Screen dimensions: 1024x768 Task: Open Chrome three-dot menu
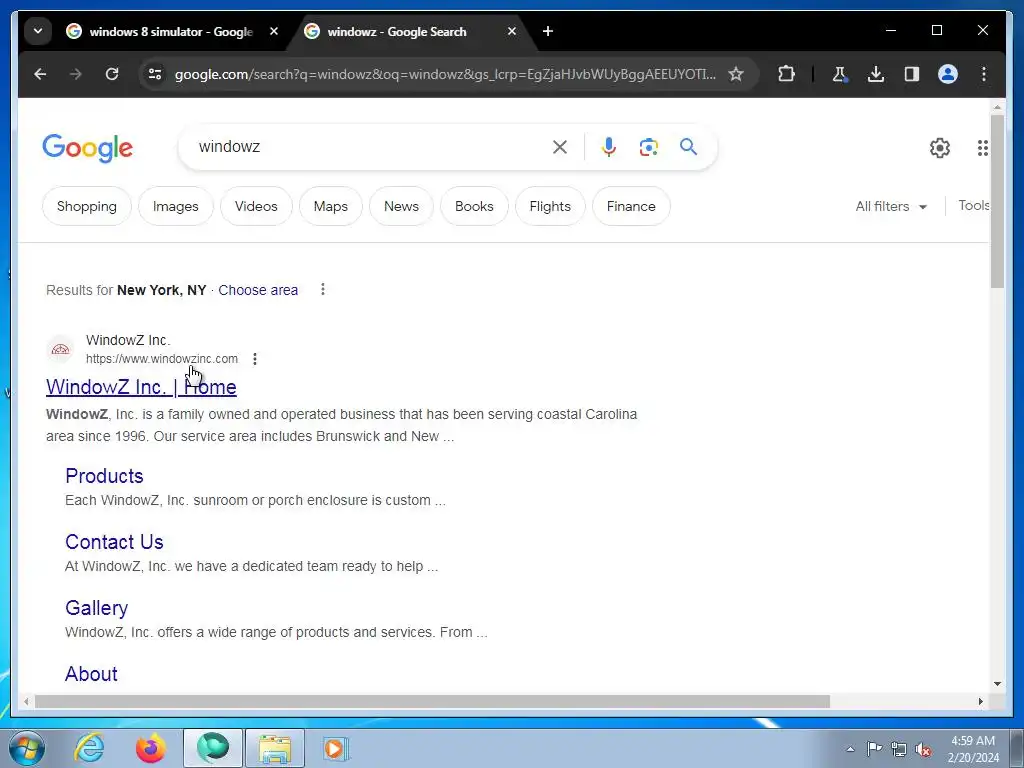pyautogui.click(x=984, y=74)
